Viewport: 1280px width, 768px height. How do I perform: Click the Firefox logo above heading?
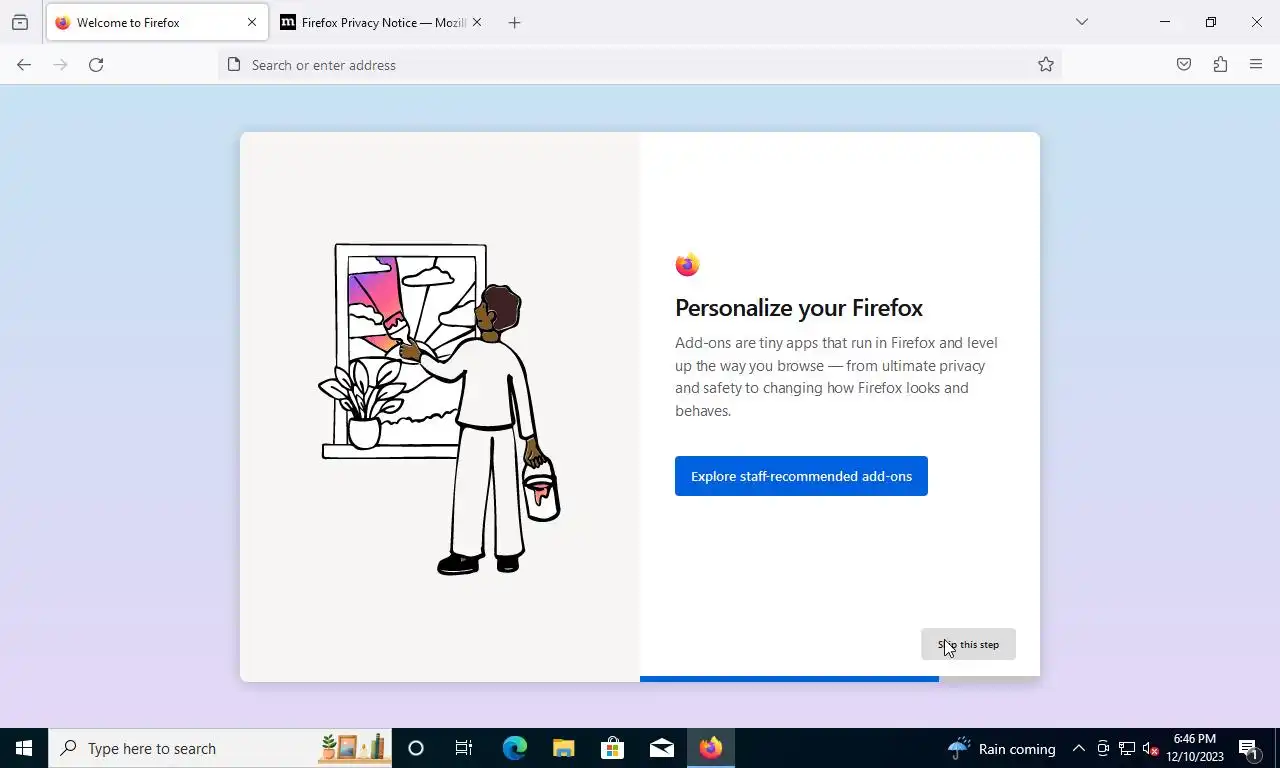click(x=687, y=265)
